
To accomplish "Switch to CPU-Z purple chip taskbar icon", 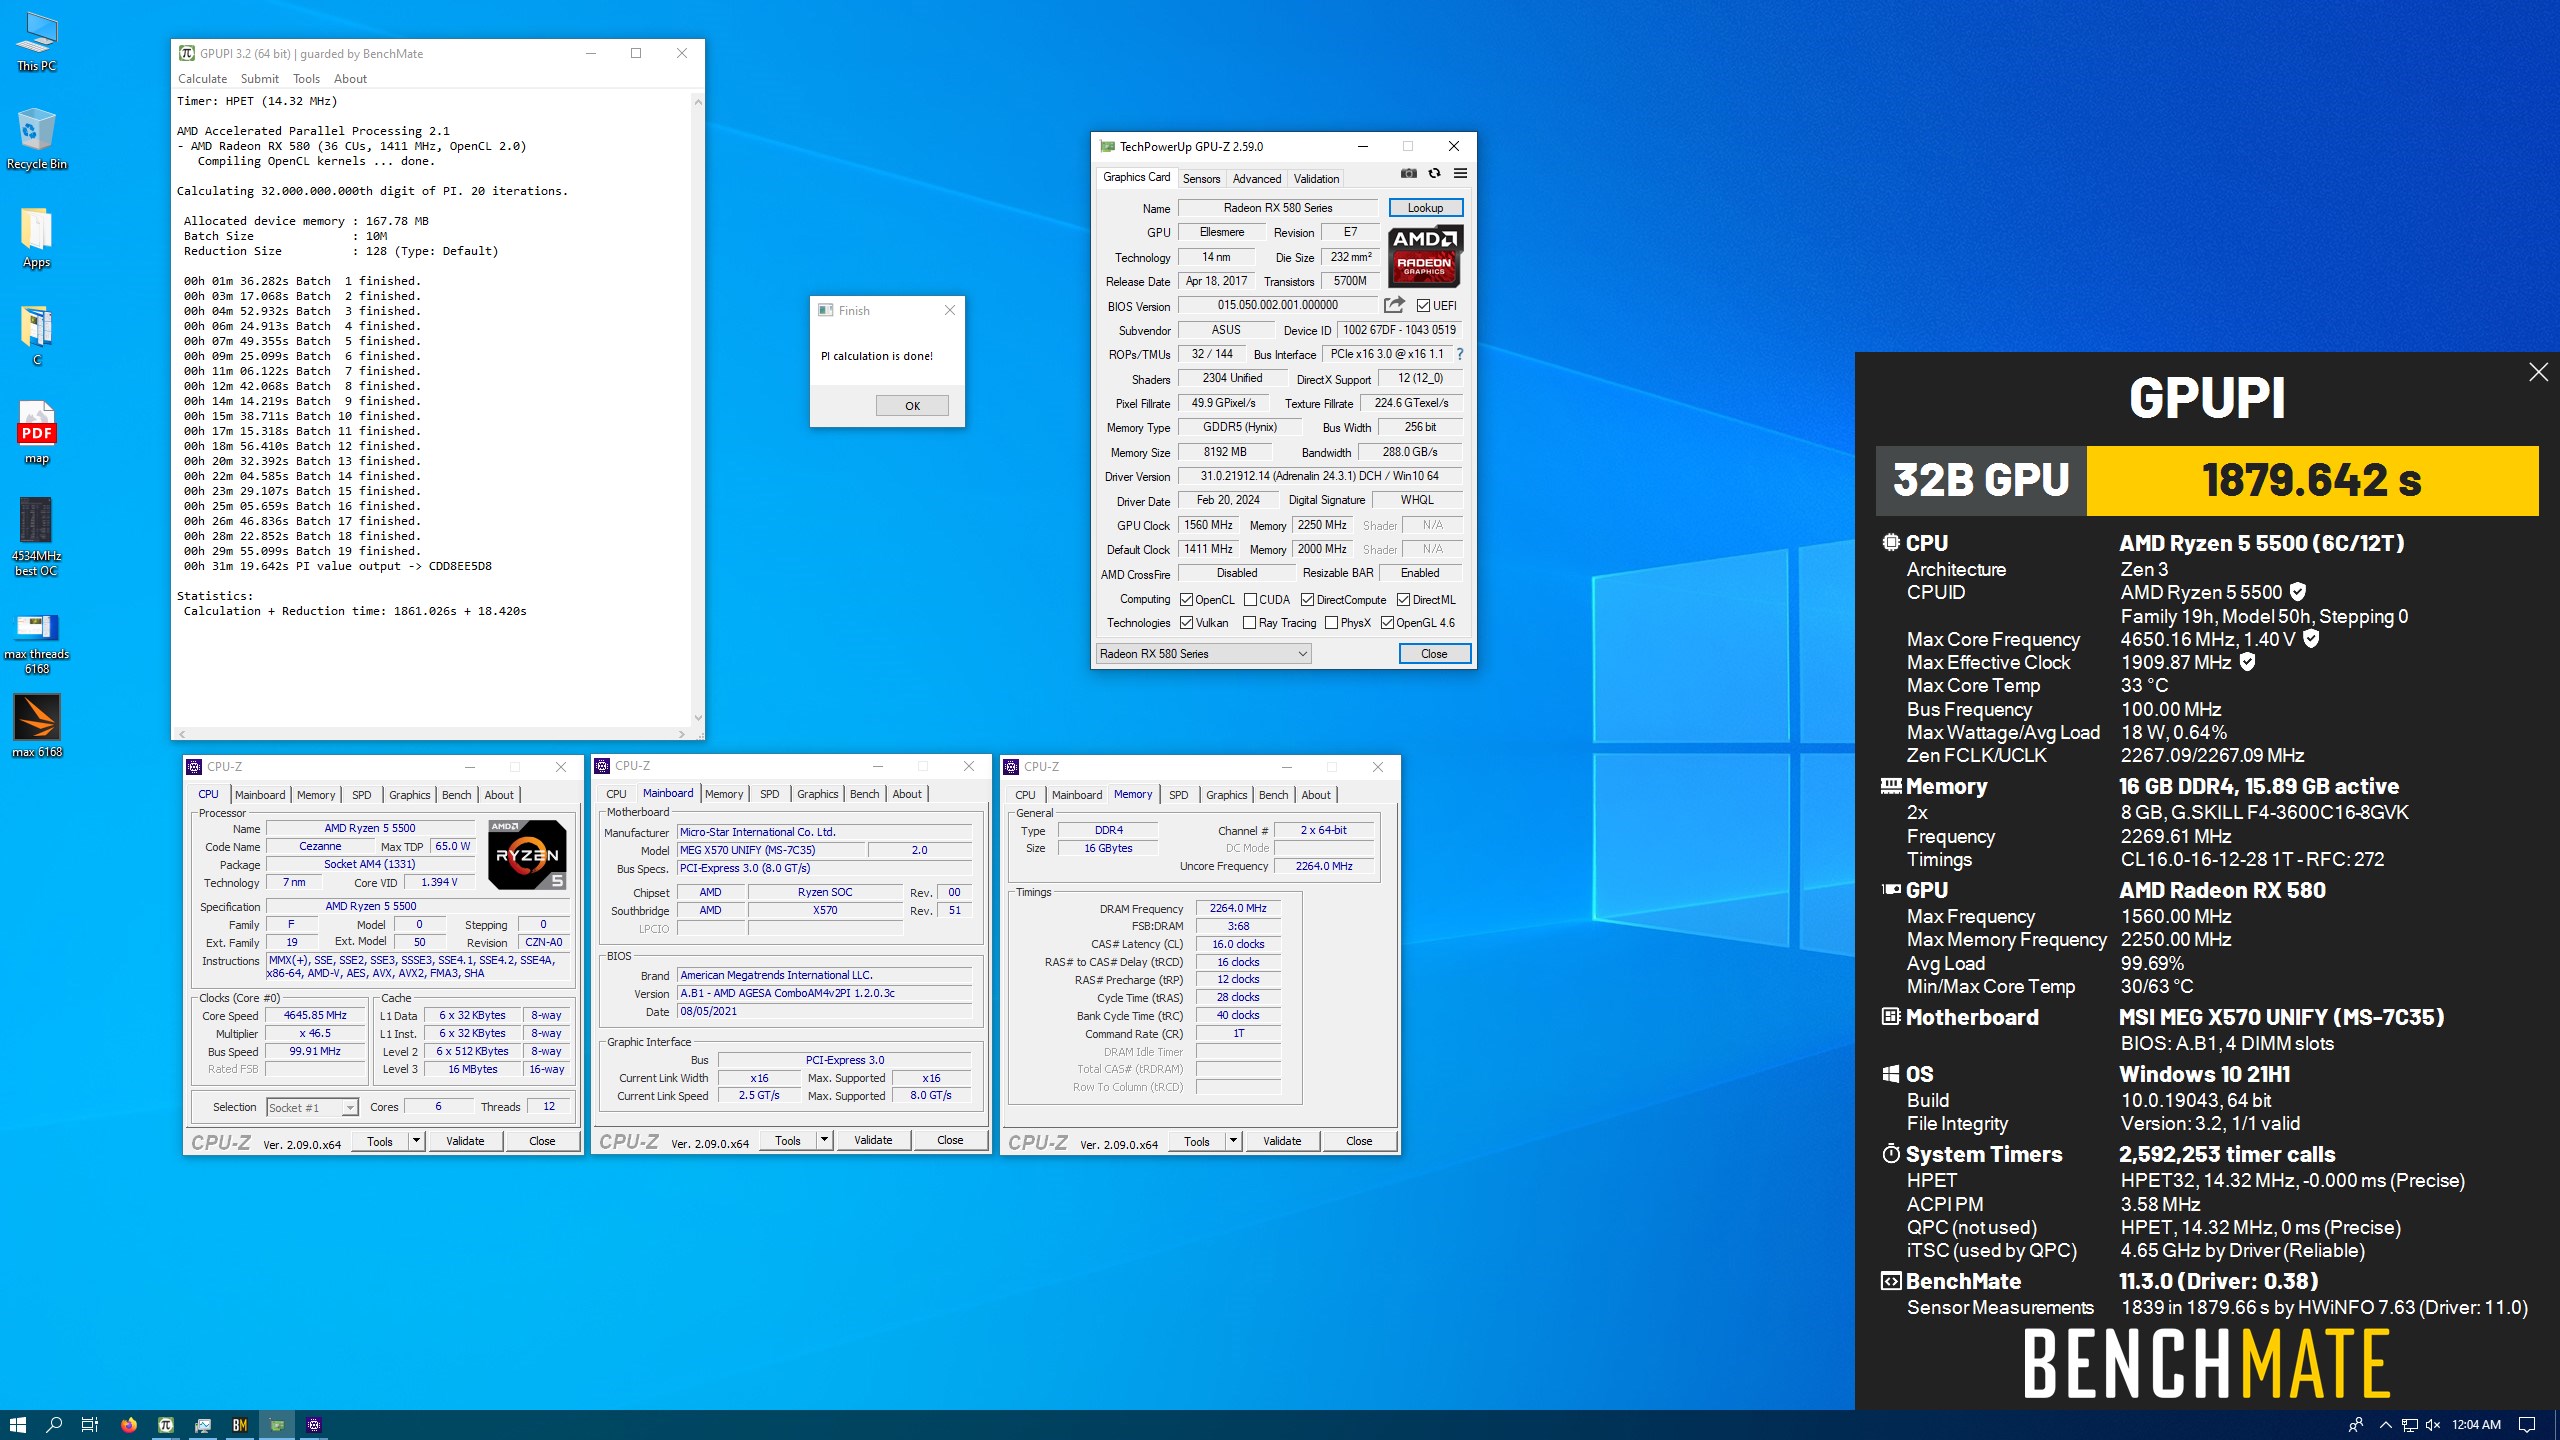I will click(x=314, y=1425).
